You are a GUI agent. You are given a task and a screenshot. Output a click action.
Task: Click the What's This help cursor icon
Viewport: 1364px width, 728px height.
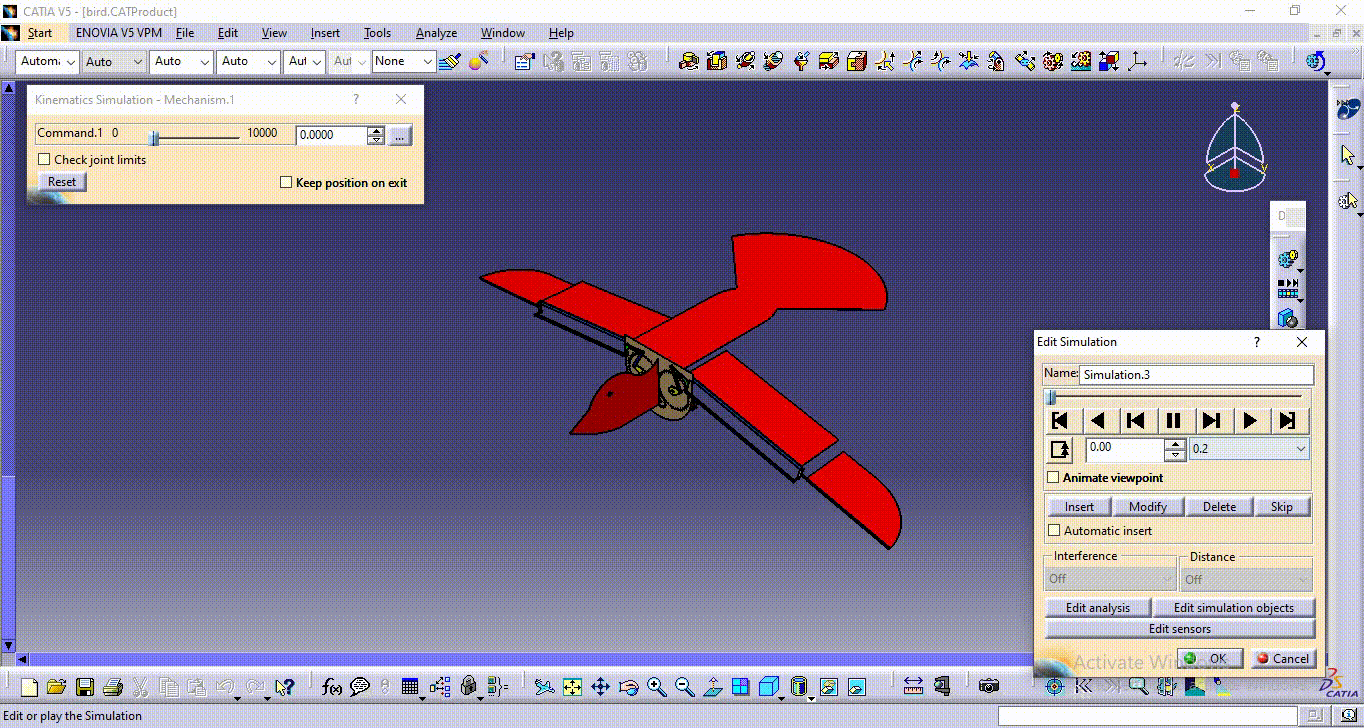285,687
